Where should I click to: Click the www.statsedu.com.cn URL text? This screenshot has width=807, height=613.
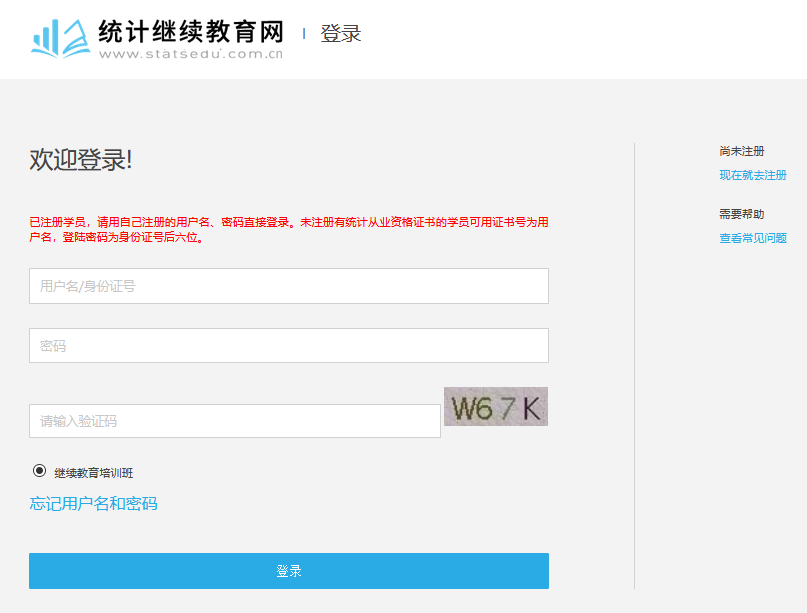click(x=191, y=54)
